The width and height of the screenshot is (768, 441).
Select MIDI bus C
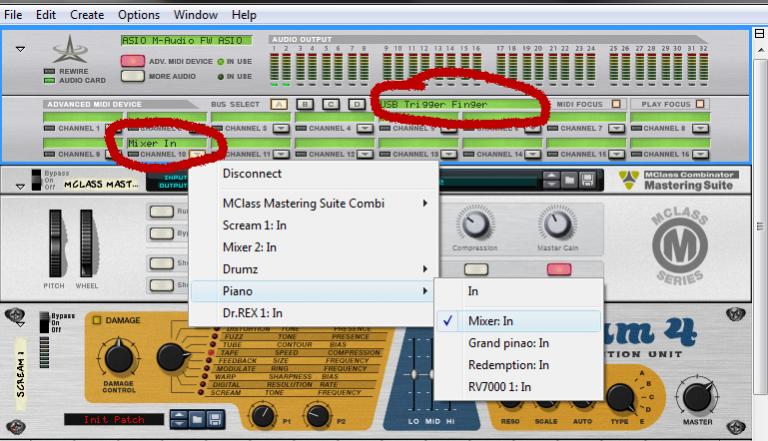point(331,104)
